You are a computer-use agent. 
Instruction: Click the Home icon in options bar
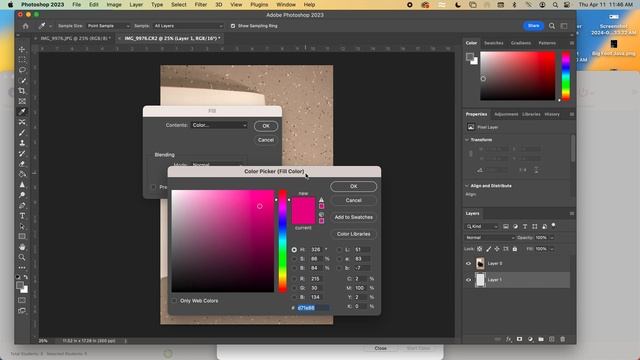tap(26, 26)
